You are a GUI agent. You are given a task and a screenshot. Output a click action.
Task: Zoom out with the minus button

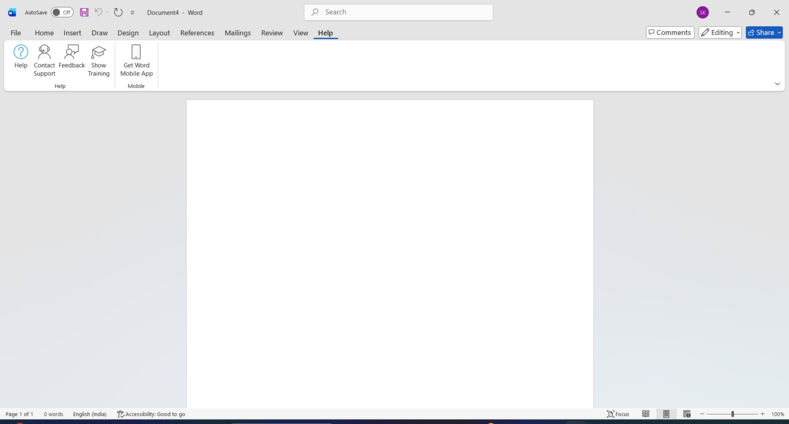(x=702, y=414)
